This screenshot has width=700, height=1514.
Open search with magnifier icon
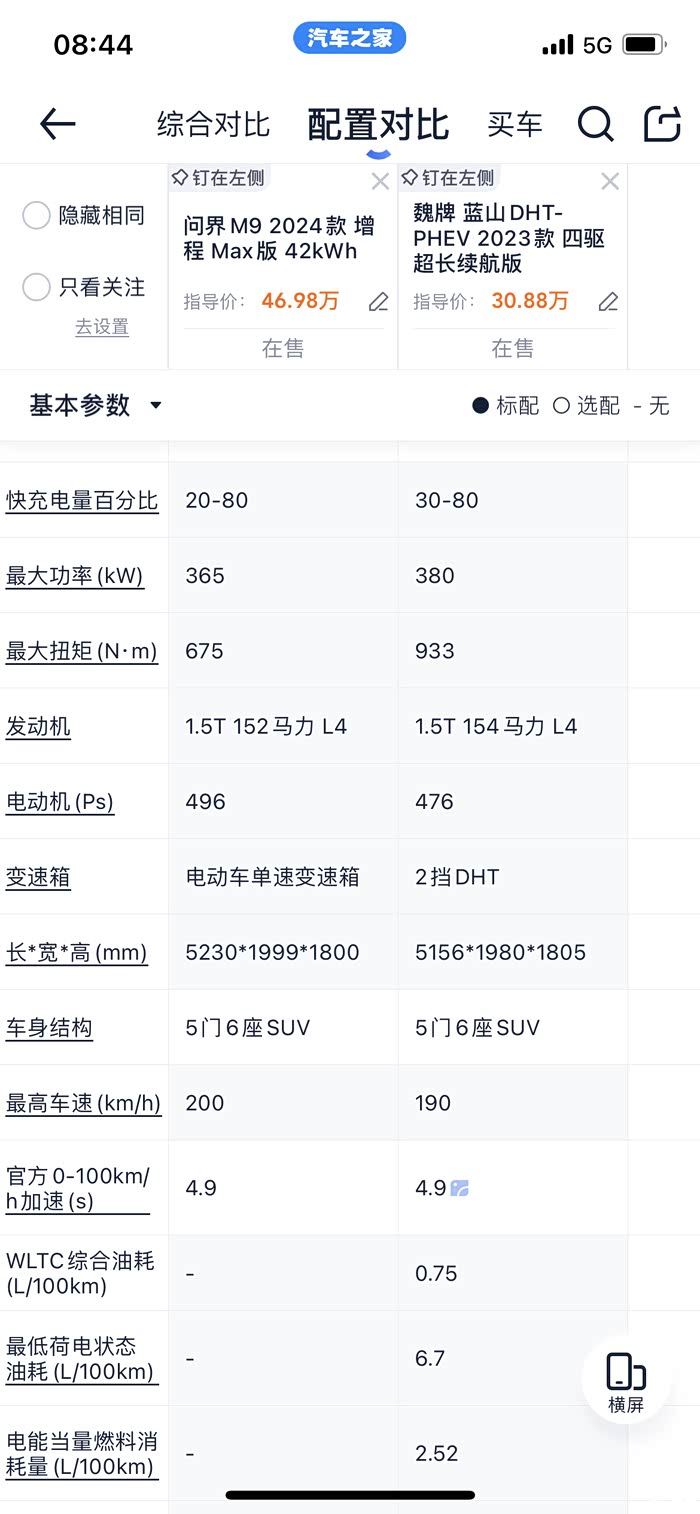pos(595,124)
